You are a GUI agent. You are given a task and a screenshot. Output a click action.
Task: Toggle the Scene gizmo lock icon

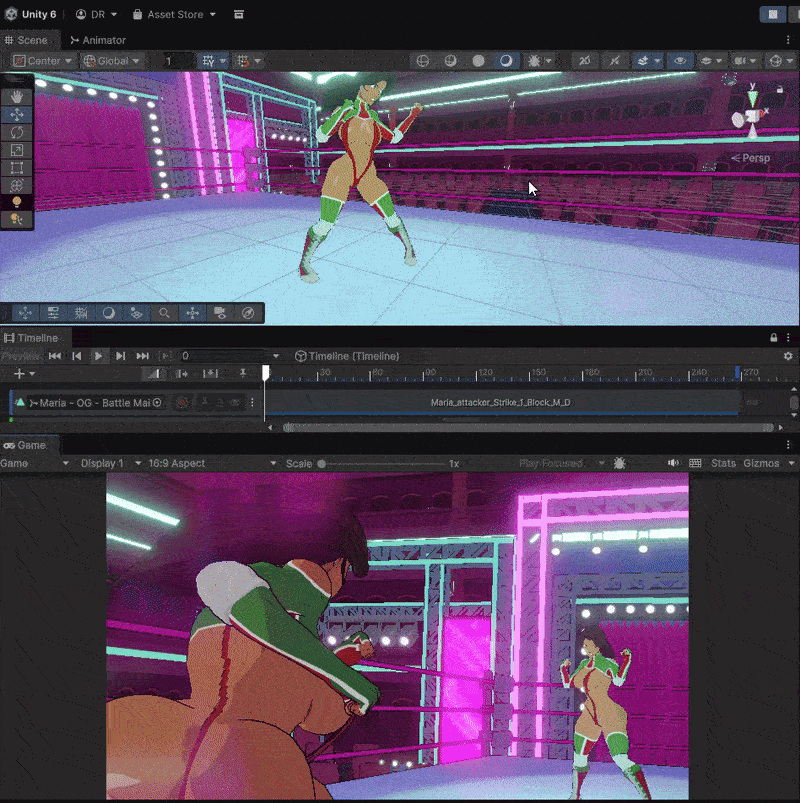(x=779, y=90)
